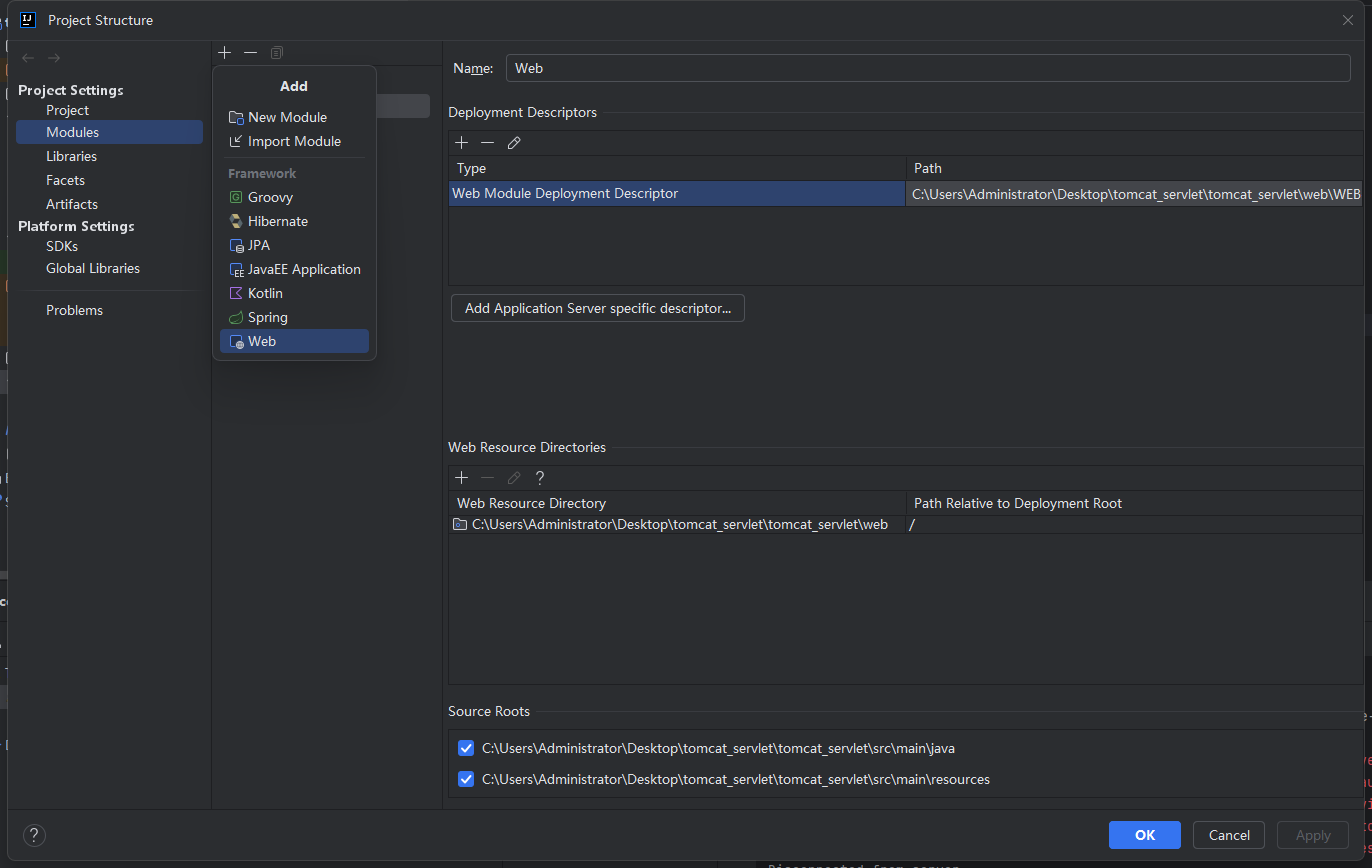The height and width of the screenshot is (868, 1372).
Task: Click the Type column header
Action: click(677, 168)
